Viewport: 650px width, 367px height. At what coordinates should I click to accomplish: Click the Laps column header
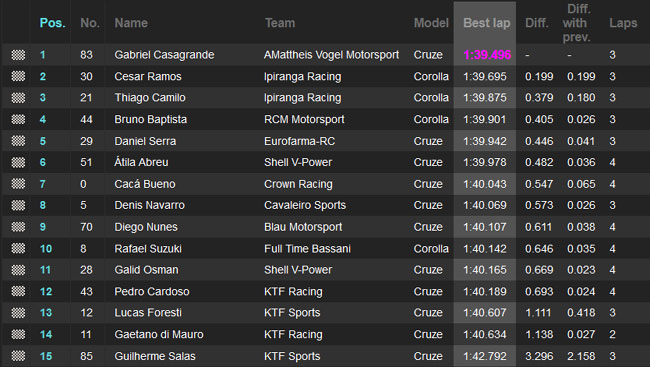pos(623,23)
